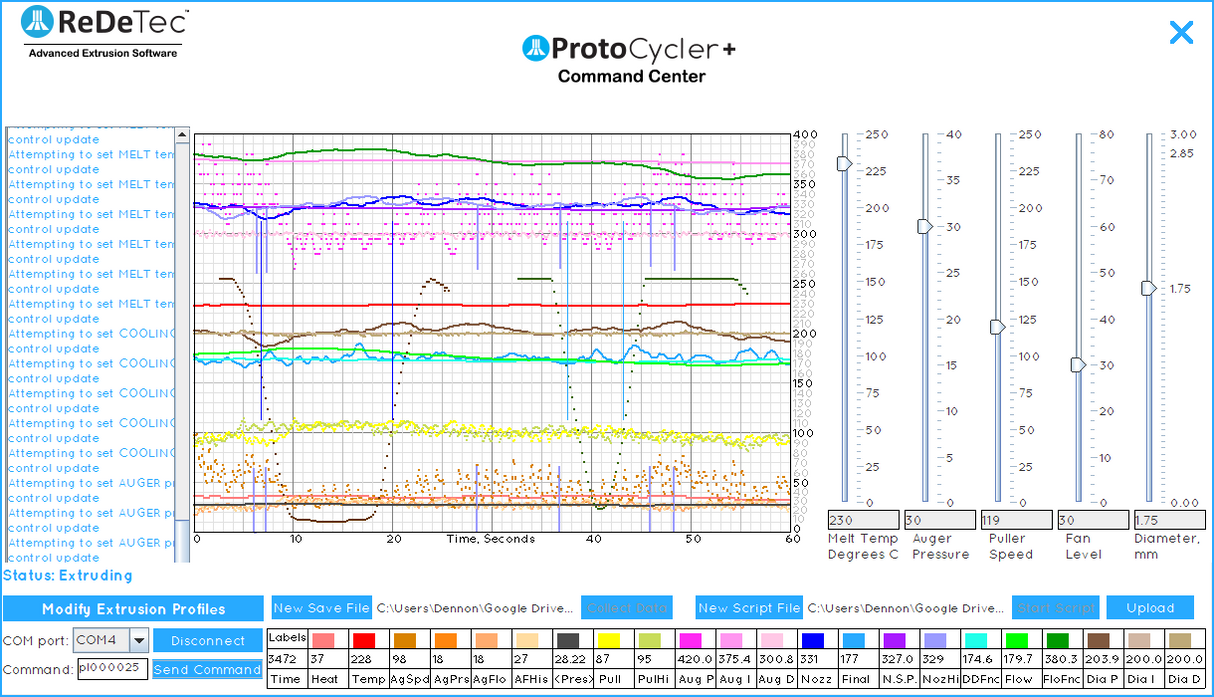
Task: Create a New Save File
Action: click(320, 607)
